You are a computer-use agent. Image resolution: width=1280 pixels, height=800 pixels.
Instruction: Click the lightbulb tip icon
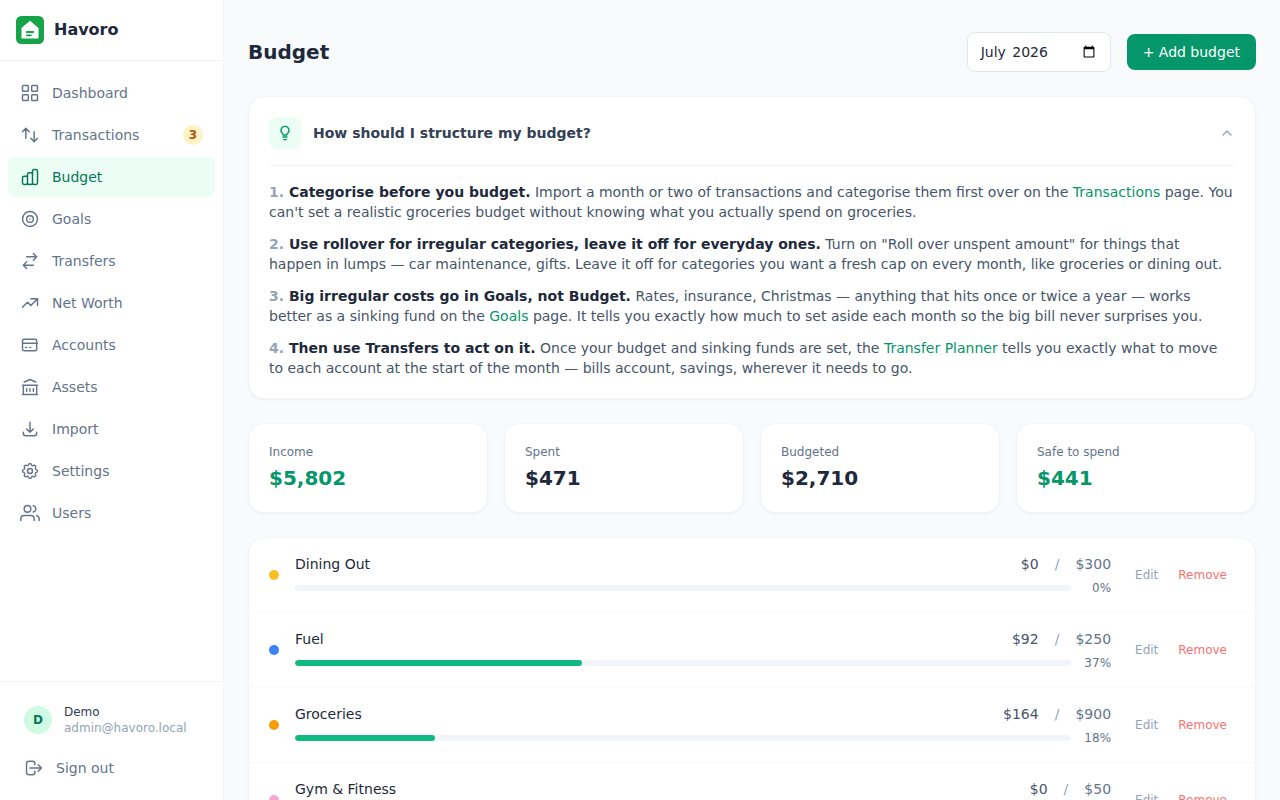click(x=285, y=133)
